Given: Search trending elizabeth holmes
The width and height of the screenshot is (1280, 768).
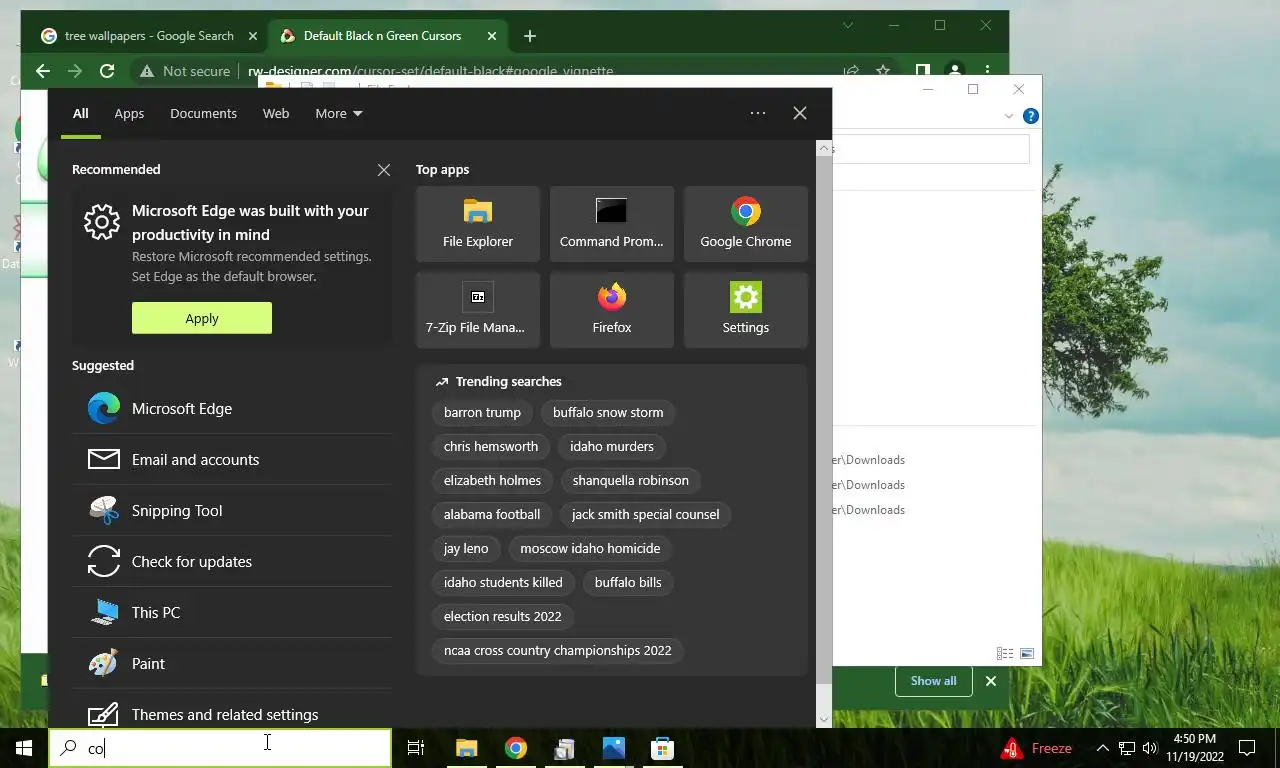Looking at the screenshot, I should [492, 480].
